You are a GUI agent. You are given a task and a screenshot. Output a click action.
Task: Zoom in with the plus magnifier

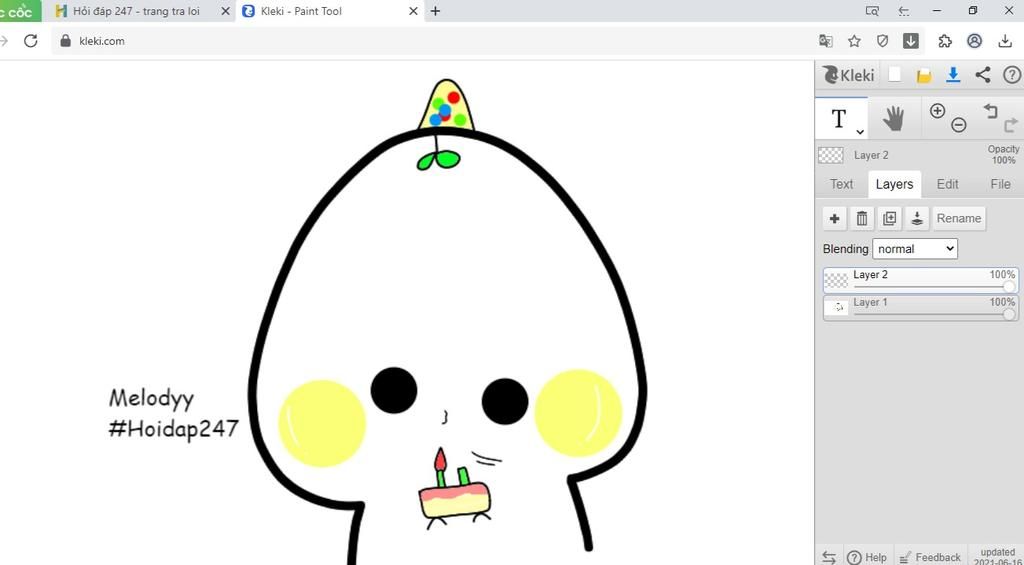click(937, 111)
